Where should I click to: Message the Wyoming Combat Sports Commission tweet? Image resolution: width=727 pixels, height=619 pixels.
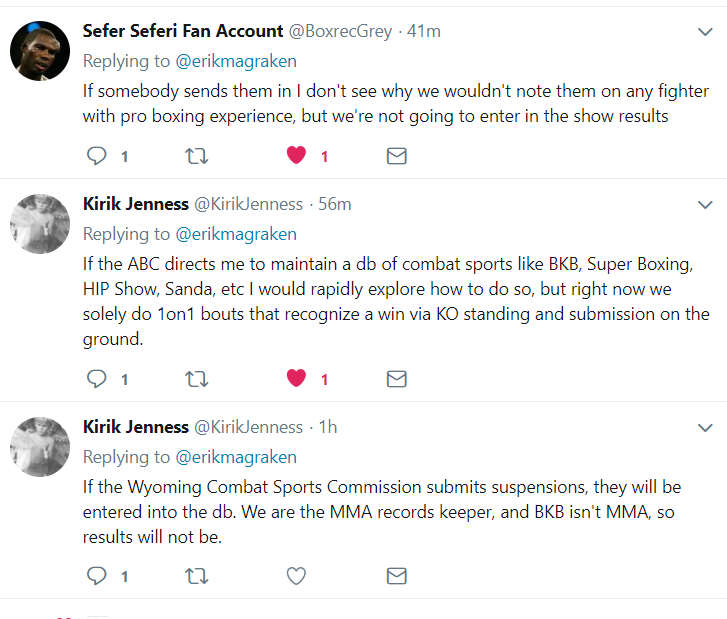pos(396,575)
